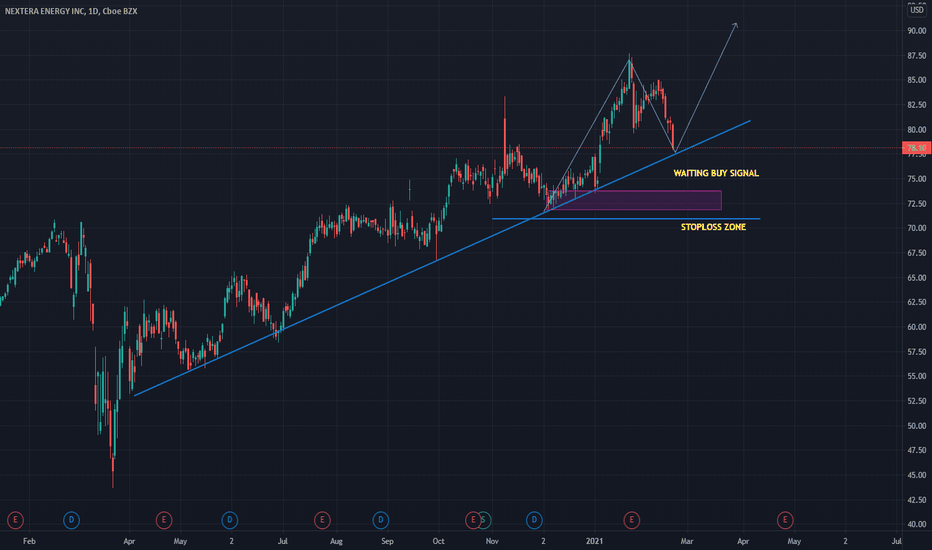The height and width of the screenshot is (550, 932).
Task: Click the Feb label on time axis
Action: (x=29, y=541)
